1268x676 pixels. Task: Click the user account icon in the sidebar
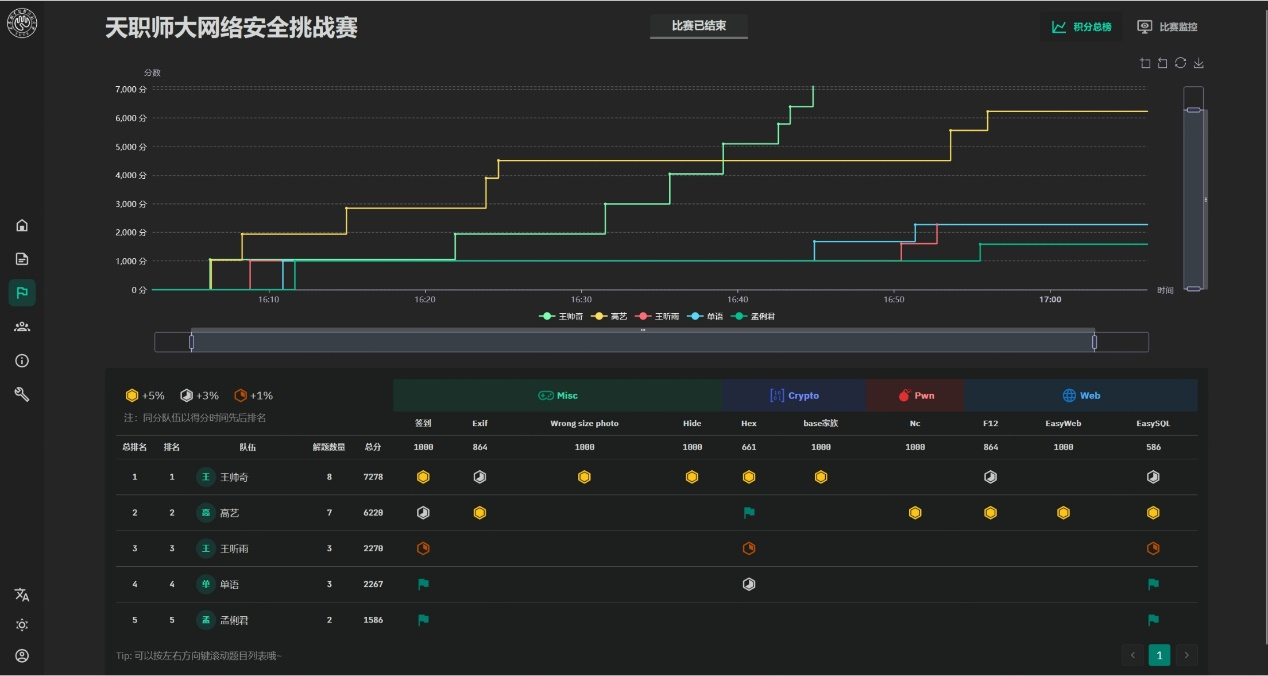click(x=22, y=656)
